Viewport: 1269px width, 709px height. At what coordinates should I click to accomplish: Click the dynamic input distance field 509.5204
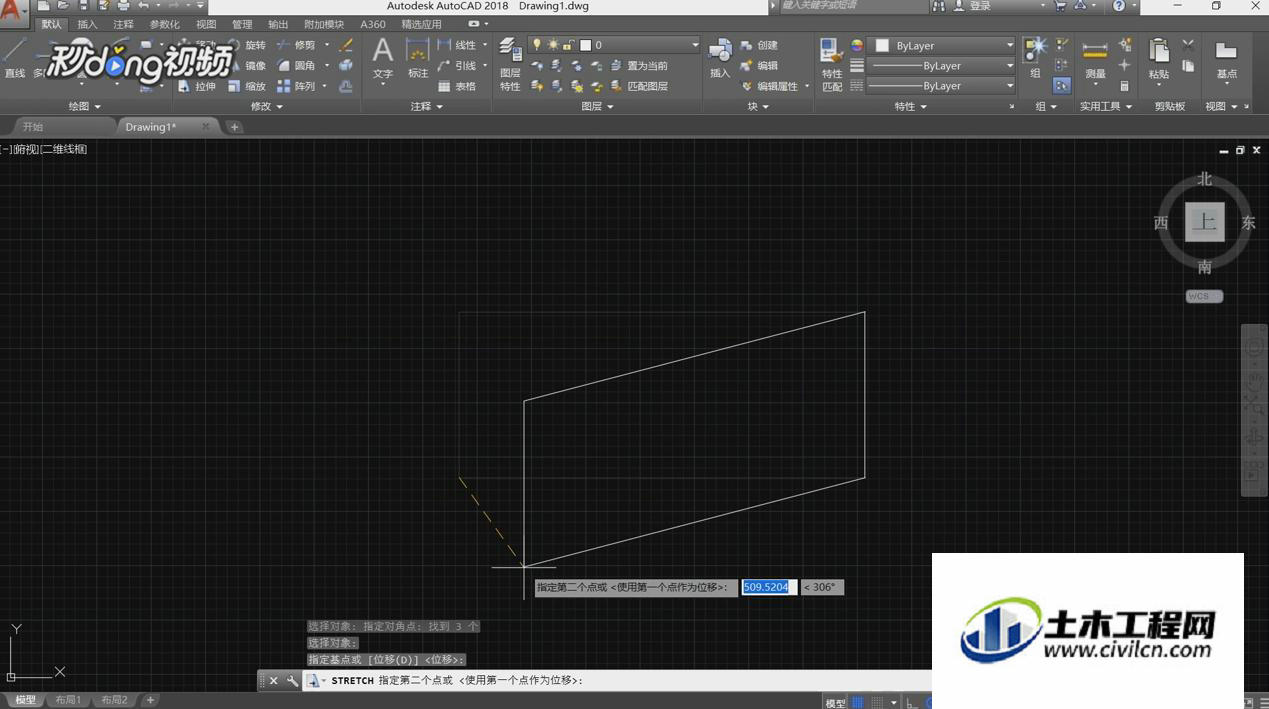point(769,587)
